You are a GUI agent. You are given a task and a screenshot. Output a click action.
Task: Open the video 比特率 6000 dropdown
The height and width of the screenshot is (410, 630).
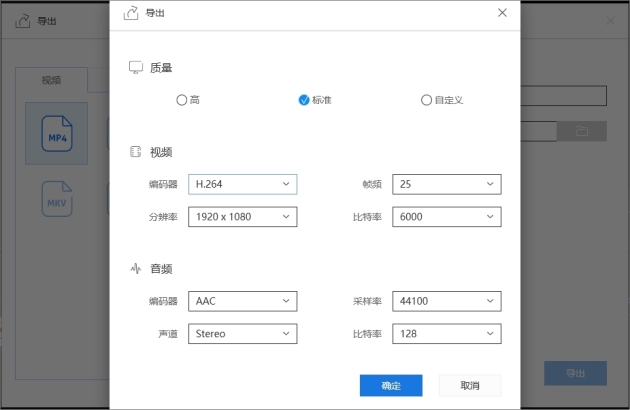click(x=447, y=217)
